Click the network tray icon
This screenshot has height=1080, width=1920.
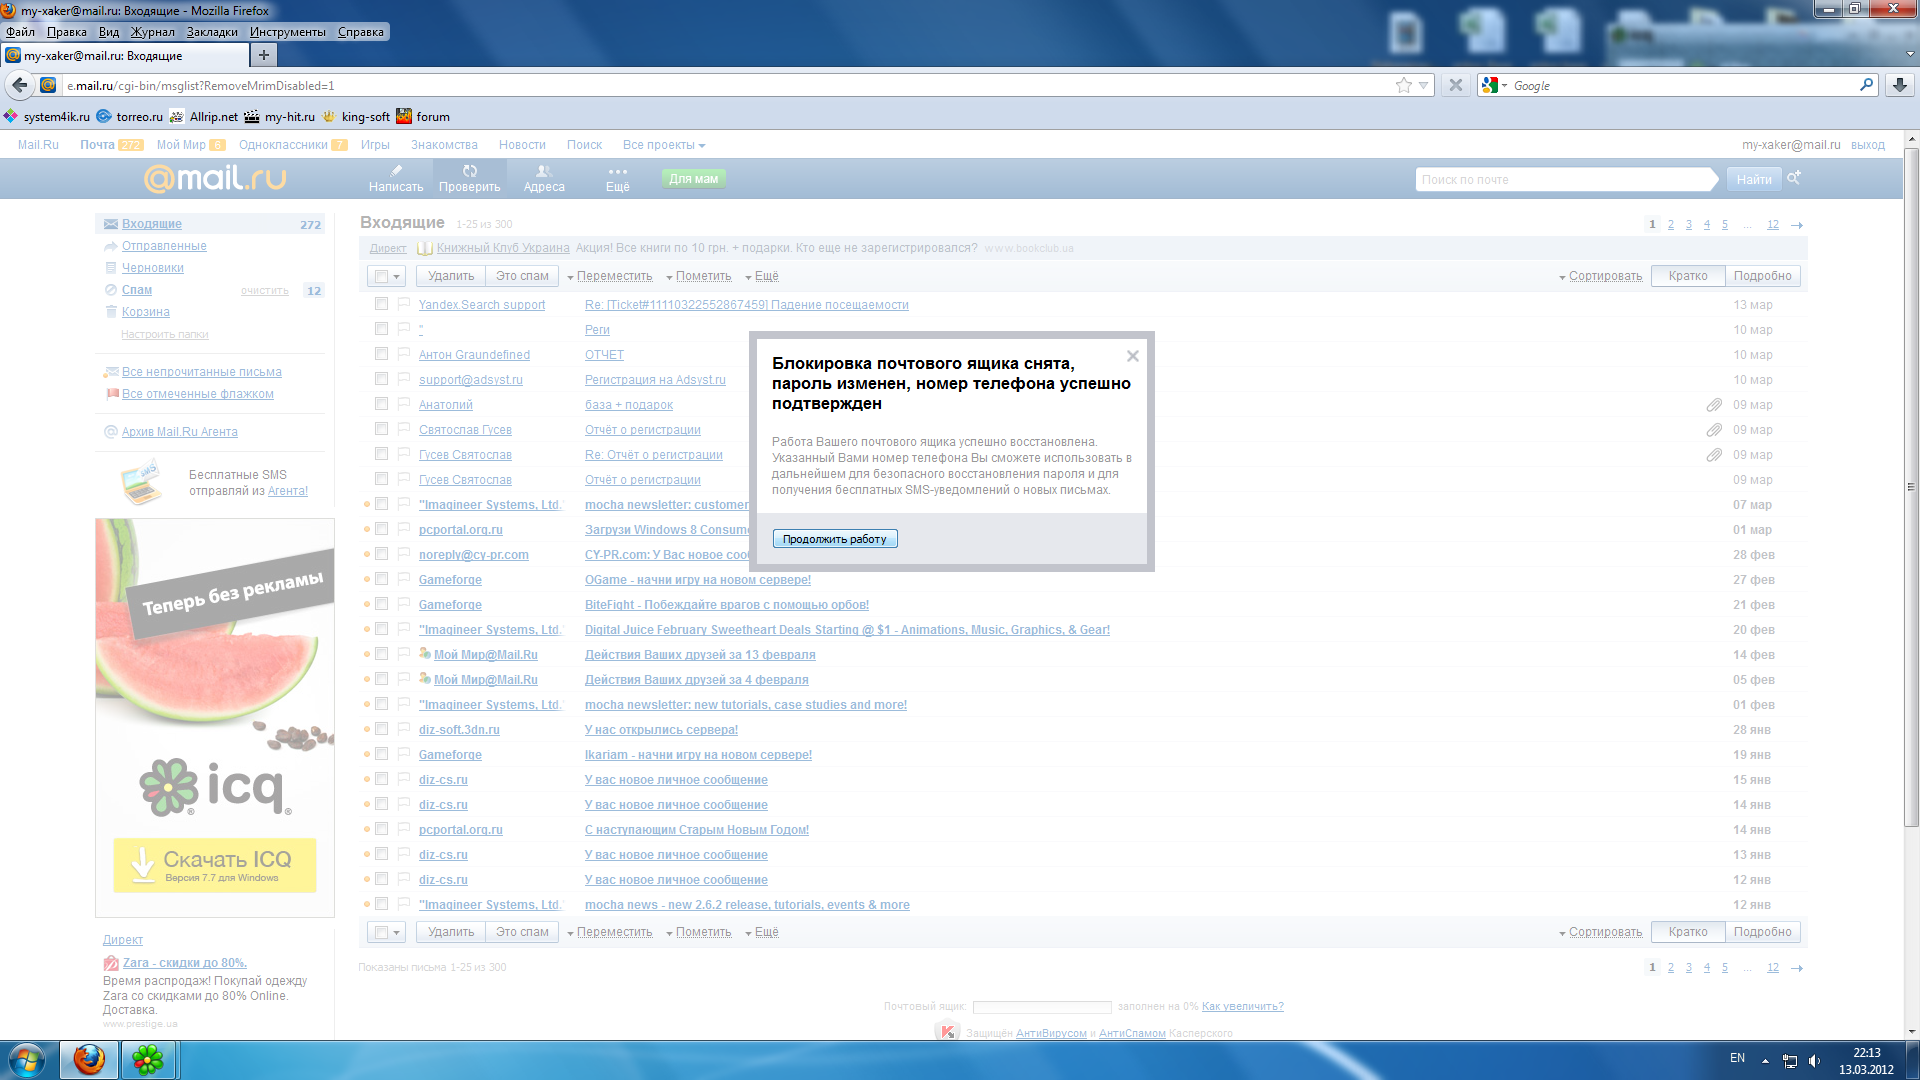(x=1790, y=1061)
